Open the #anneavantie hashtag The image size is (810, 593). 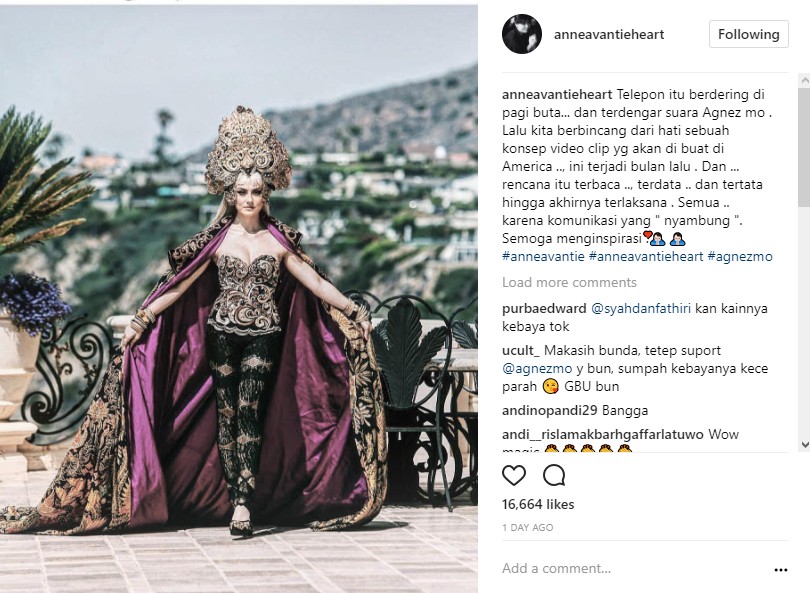click(x=543, y=257)
